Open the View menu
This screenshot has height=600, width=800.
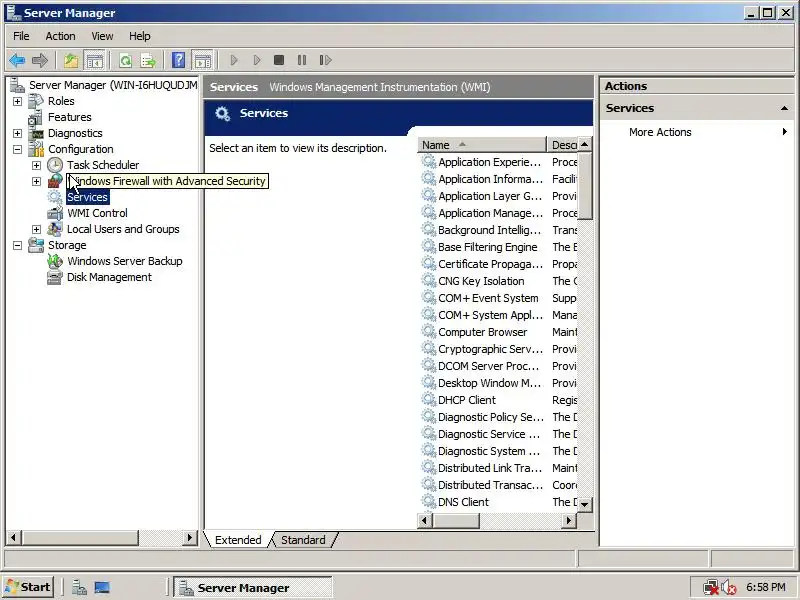pos(102,36)
